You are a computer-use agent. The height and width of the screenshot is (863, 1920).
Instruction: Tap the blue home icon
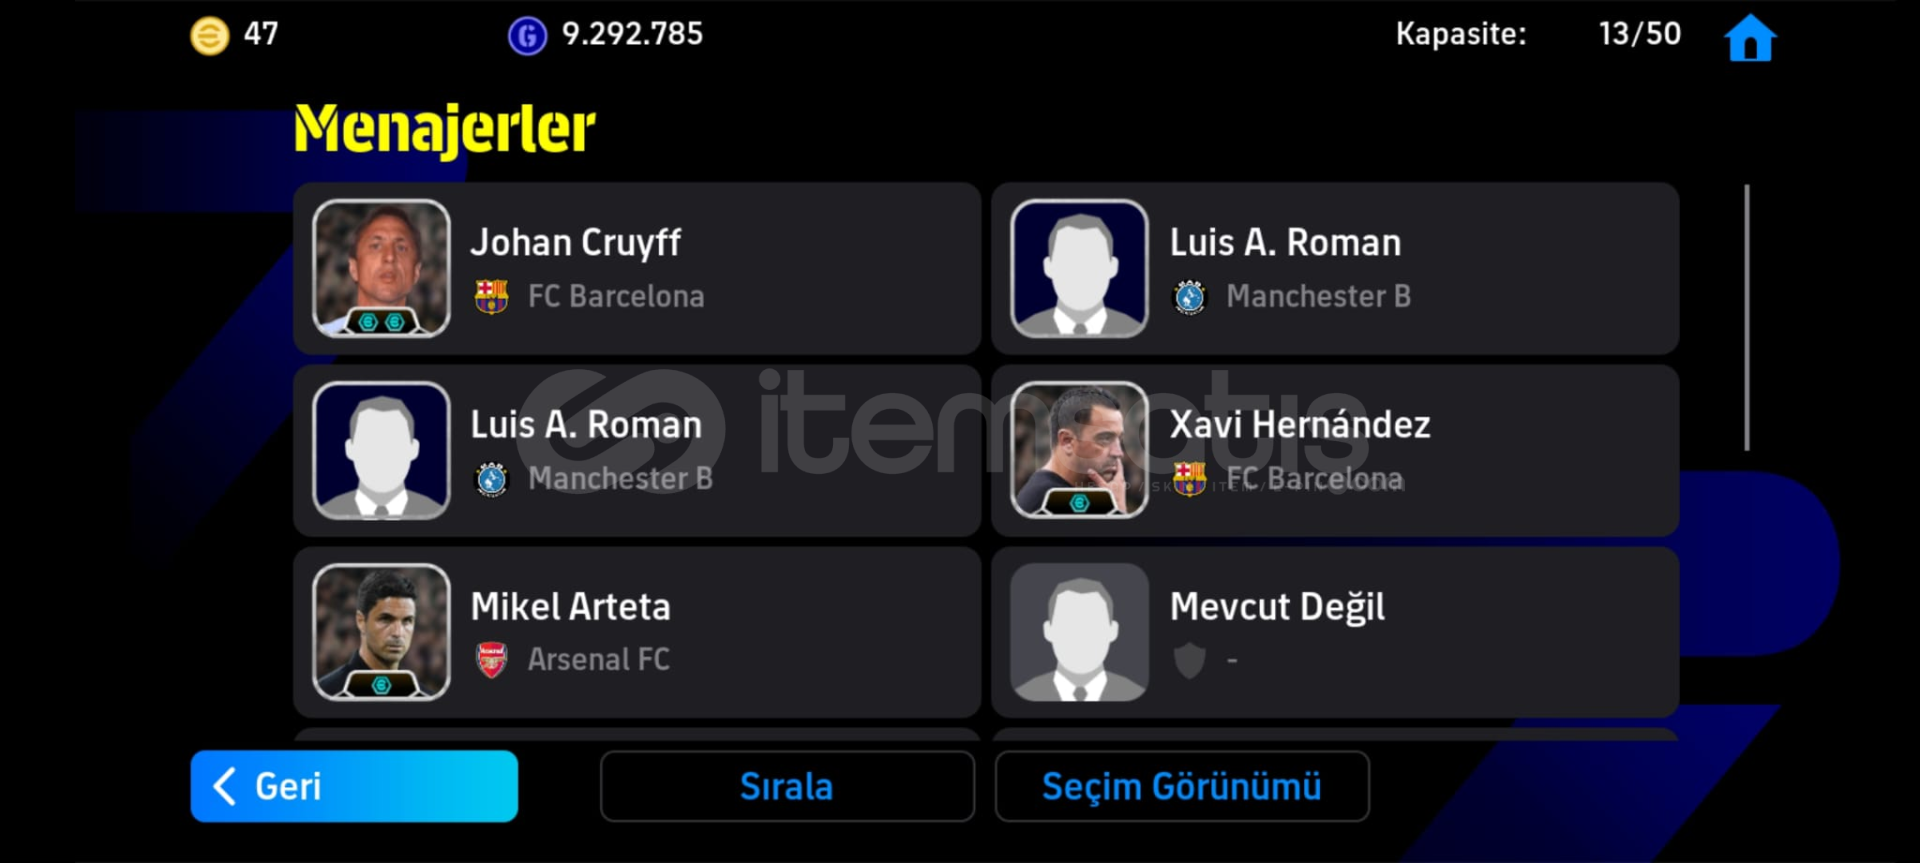pos(1750,38)
